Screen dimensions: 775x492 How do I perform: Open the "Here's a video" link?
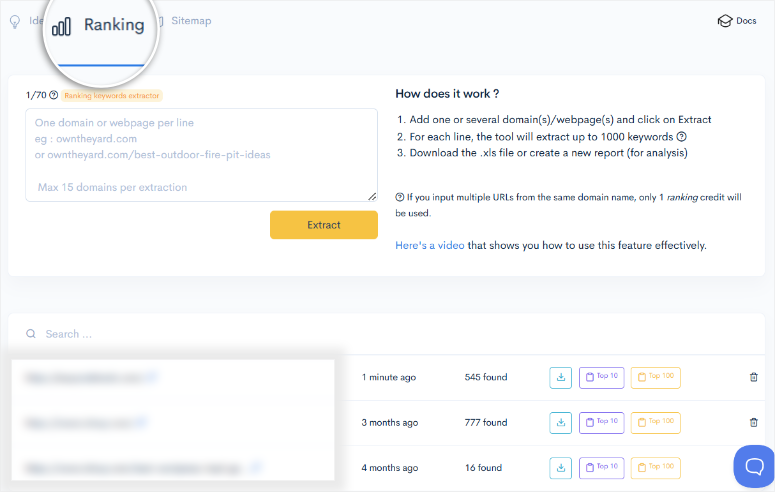coord(430,245)
